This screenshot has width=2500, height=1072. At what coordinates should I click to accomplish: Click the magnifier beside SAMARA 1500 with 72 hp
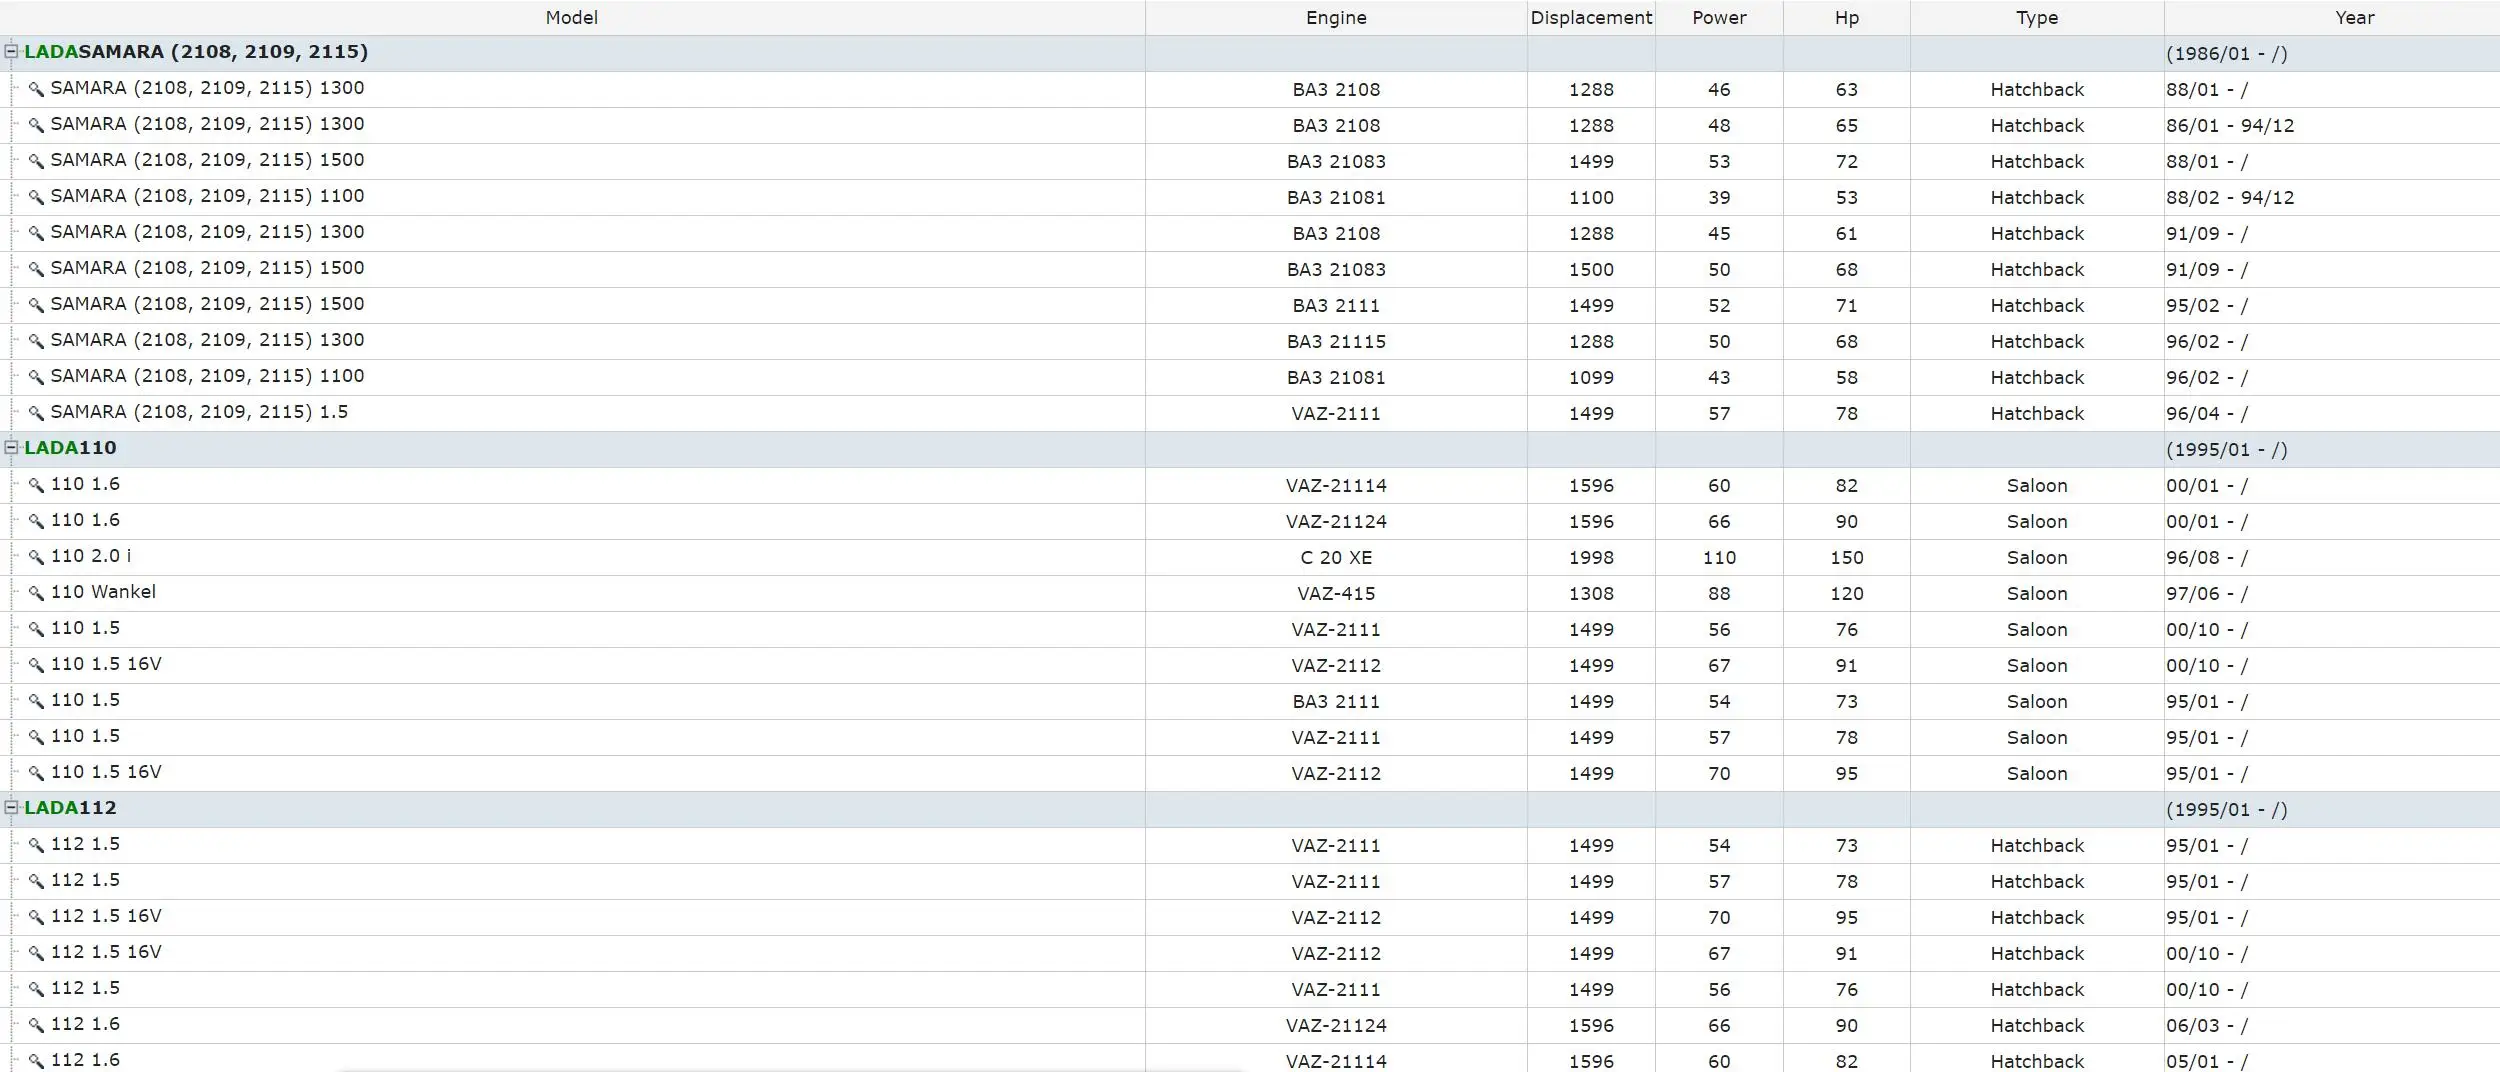(36, 161)
